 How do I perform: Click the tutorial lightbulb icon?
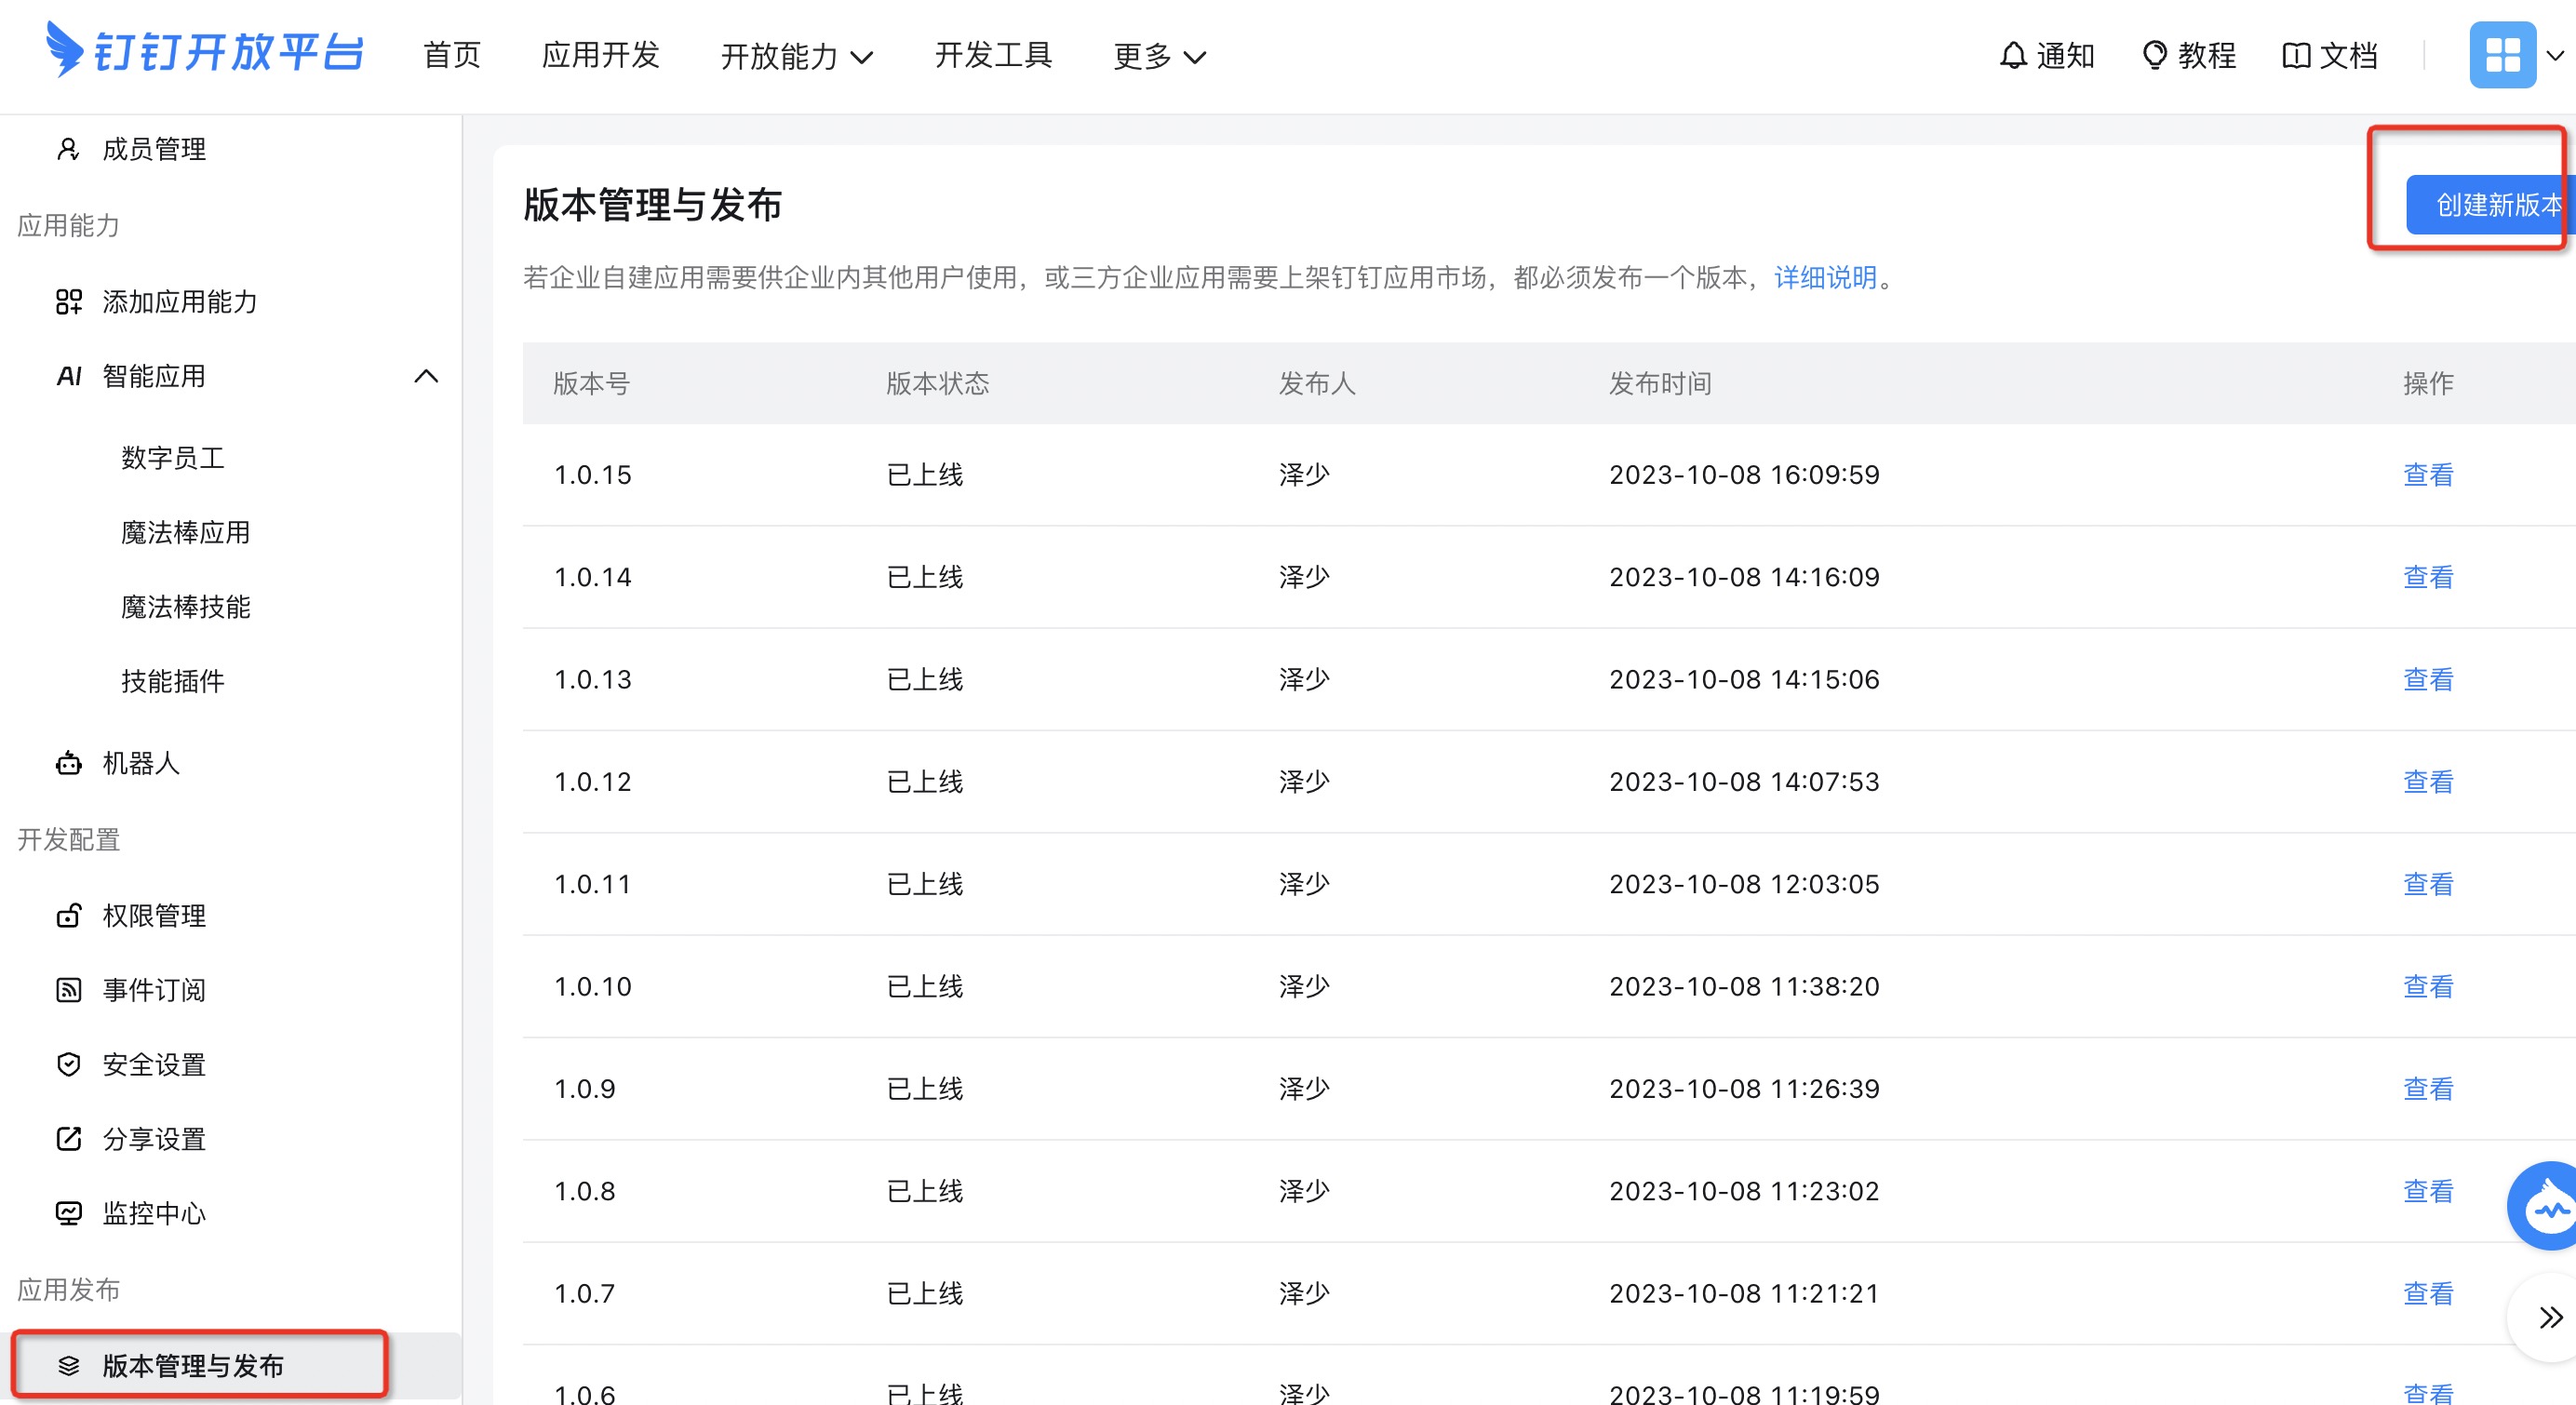pos(2155,55)
